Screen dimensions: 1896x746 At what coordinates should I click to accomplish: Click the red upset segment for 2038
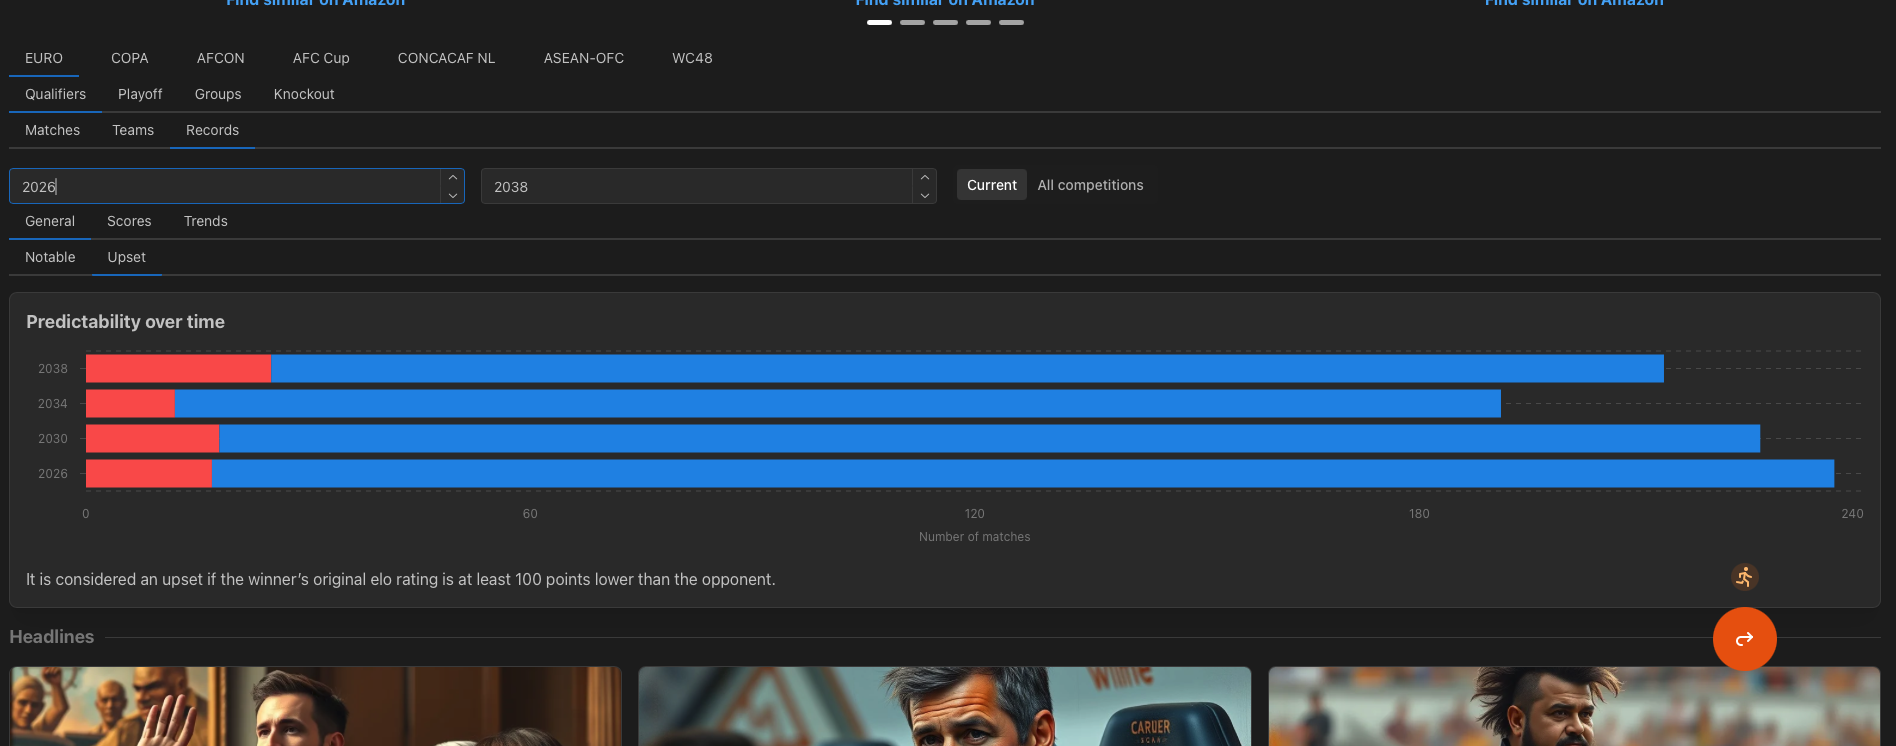pos(178,368)
